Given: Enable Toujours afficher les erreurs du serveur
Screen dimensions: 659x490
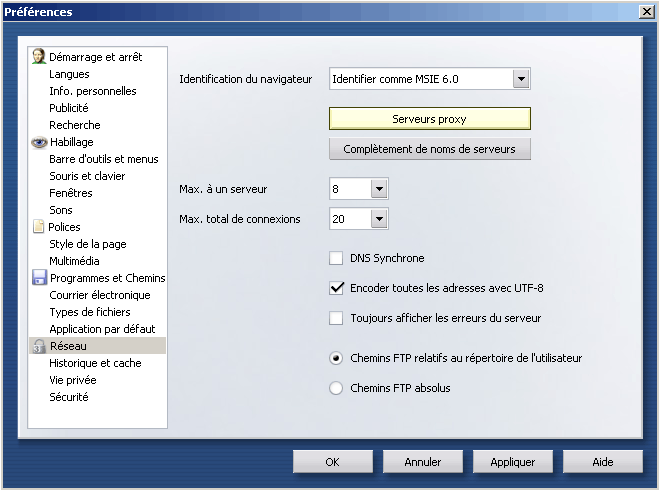Looking at the screenshot, I should coord(336,318).
